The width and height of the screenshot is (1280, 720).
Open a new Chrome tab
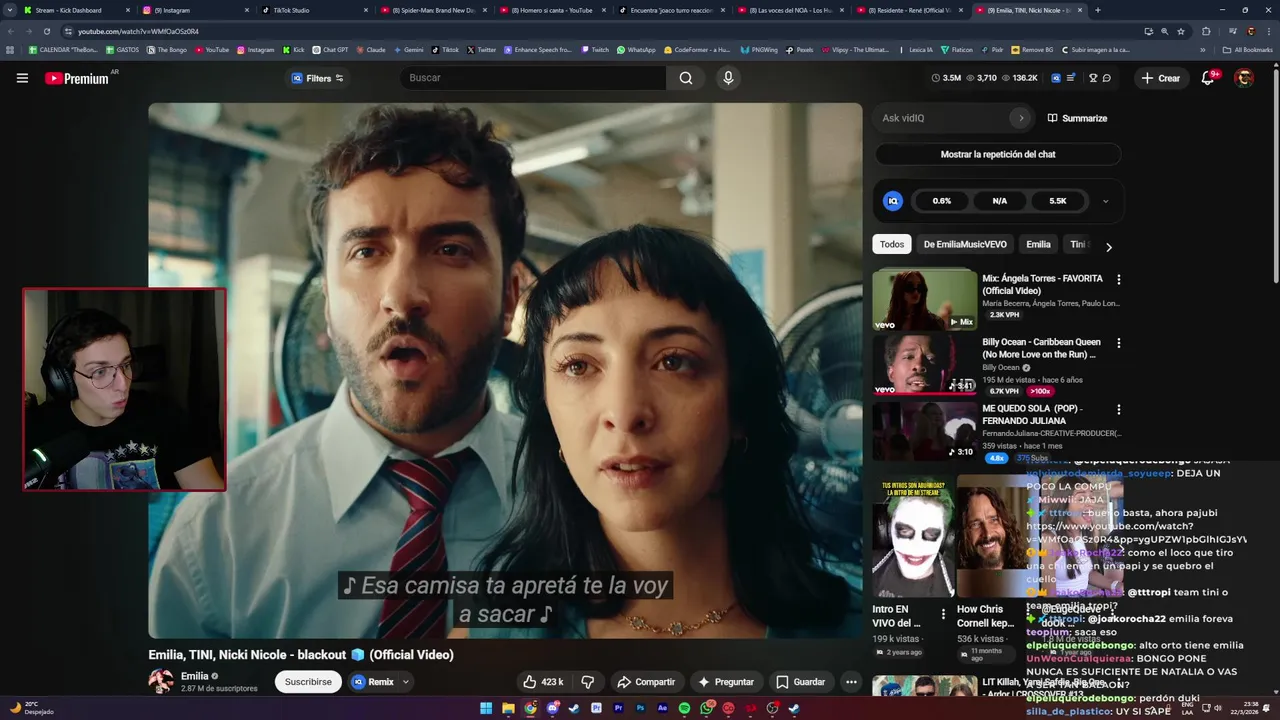(1097, 10)
